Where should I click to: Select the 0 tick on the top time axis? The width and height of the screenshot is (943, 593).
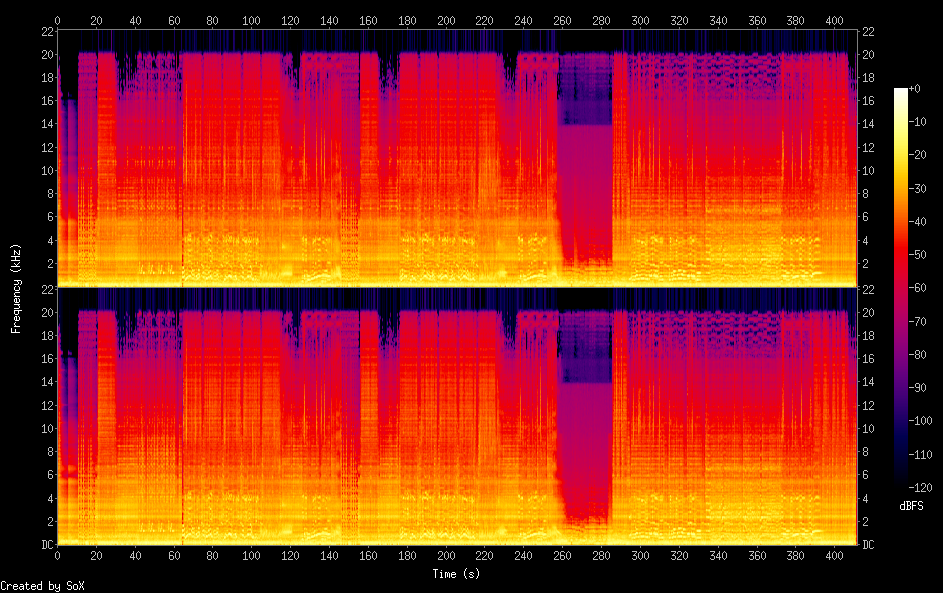(x=57, y=19)
